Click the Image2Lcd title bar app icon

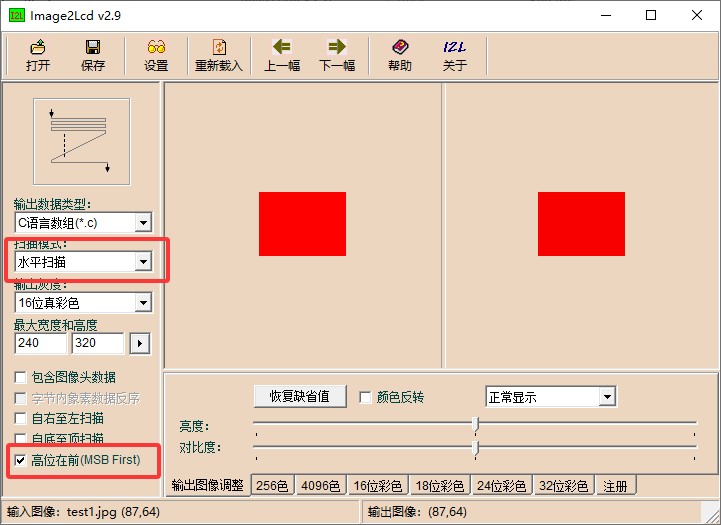click(x=17, y=15)
